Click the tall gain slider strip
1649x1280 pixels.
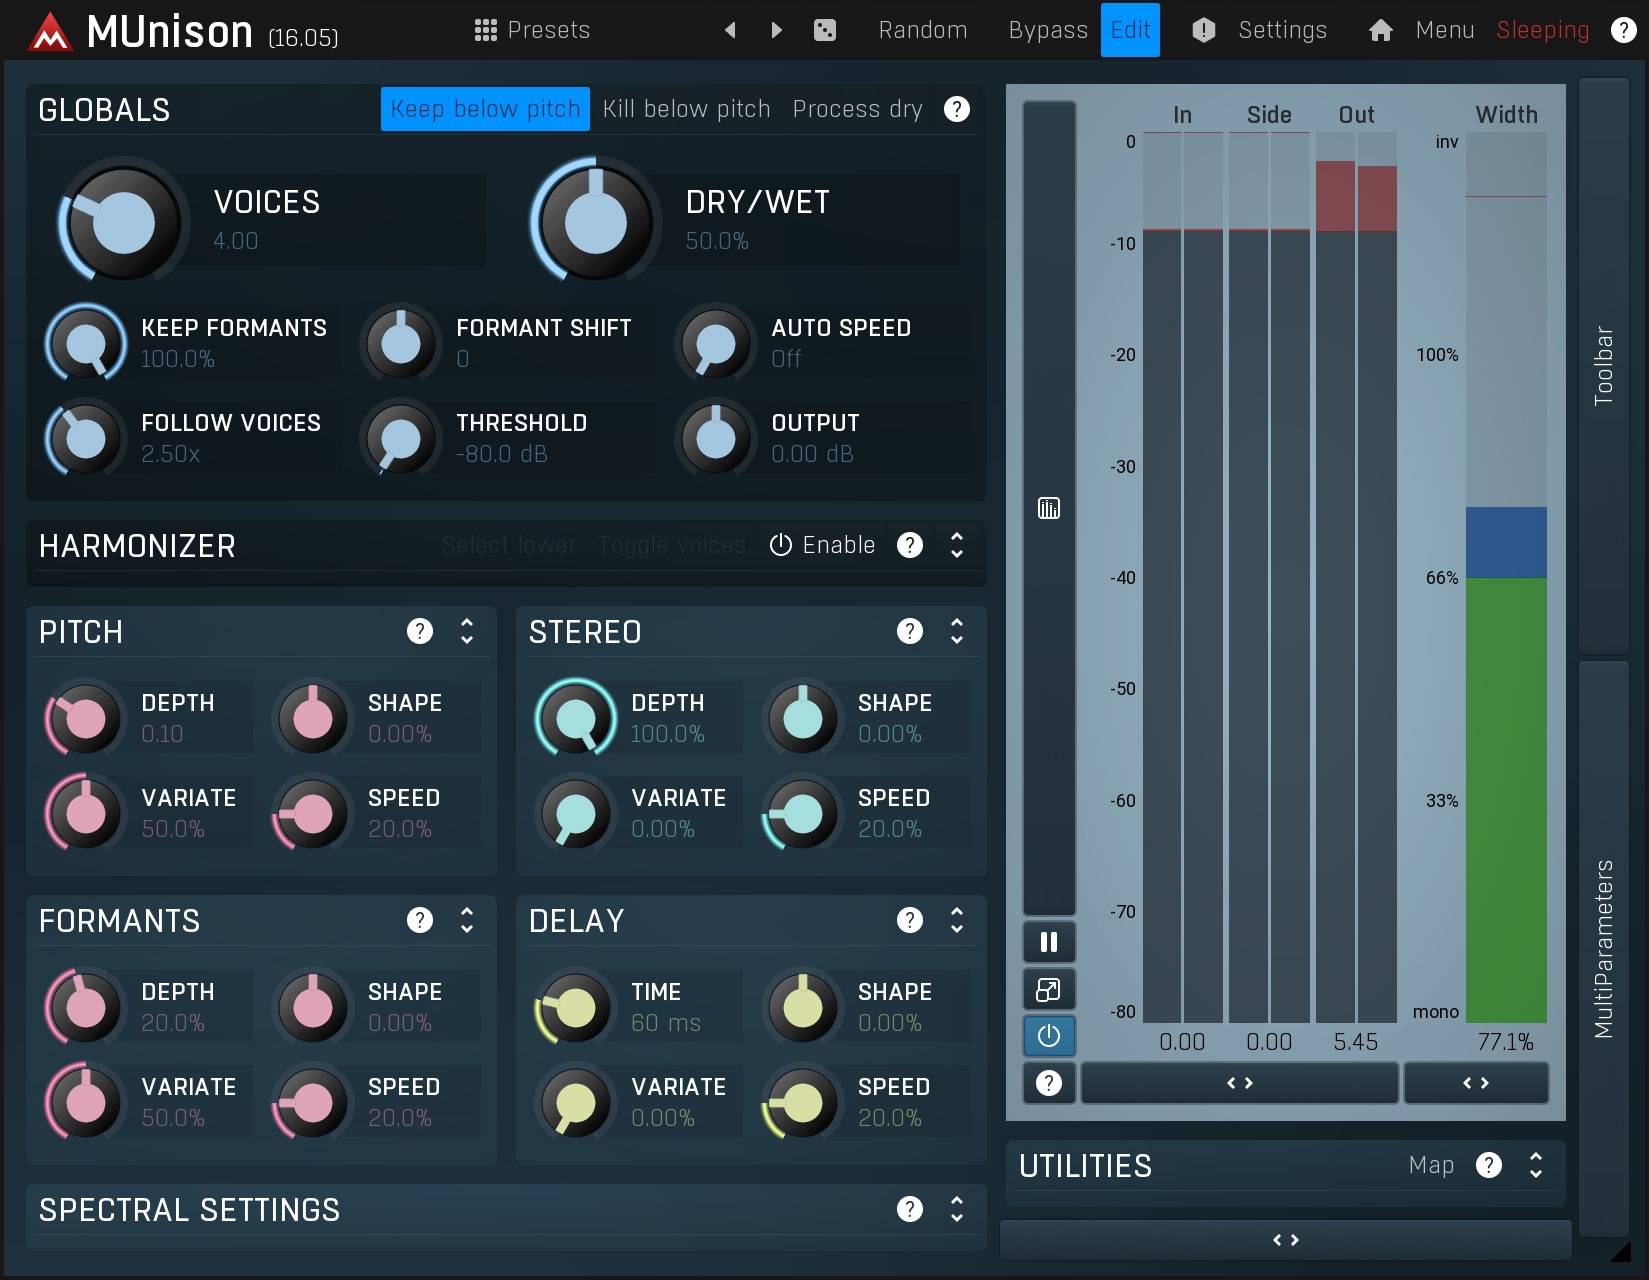(x=1049, y=507)
